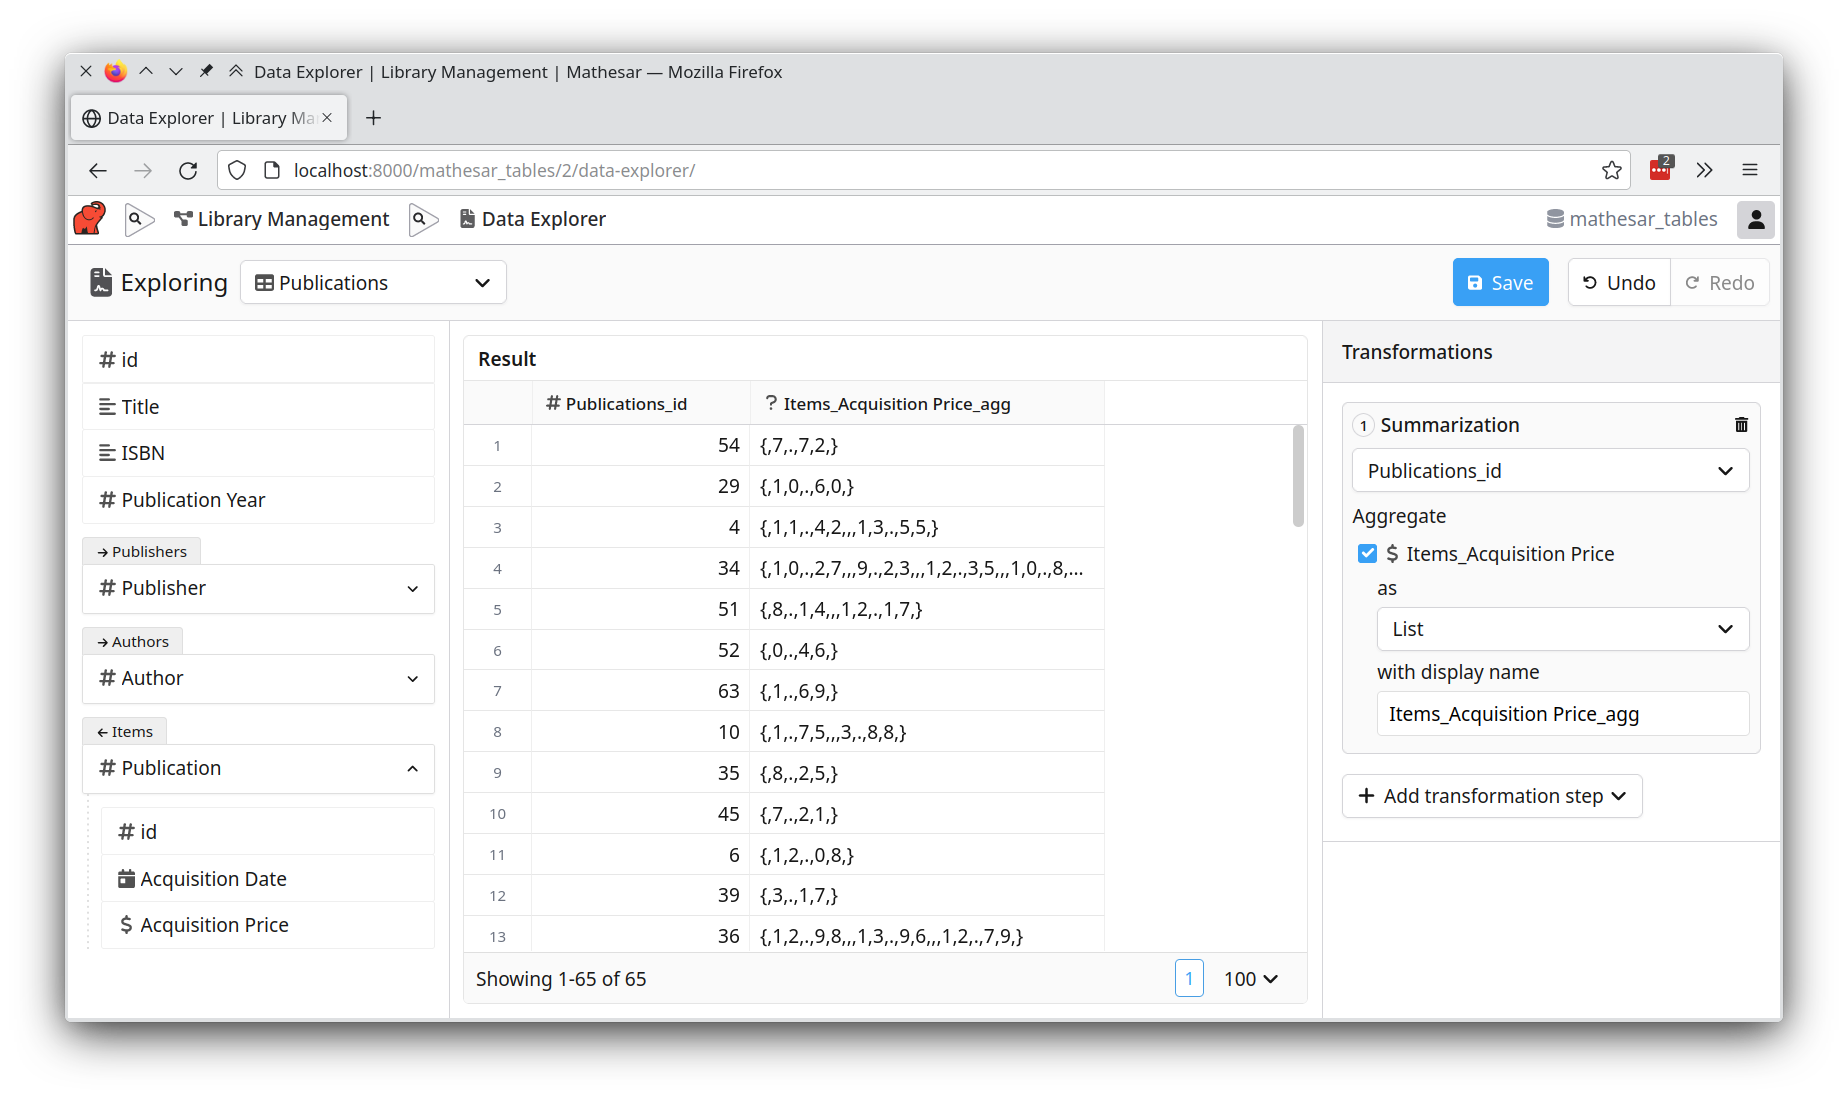Navigate using the Publishers link
Screen dimensions: 1848x1099
pos(141,551)
